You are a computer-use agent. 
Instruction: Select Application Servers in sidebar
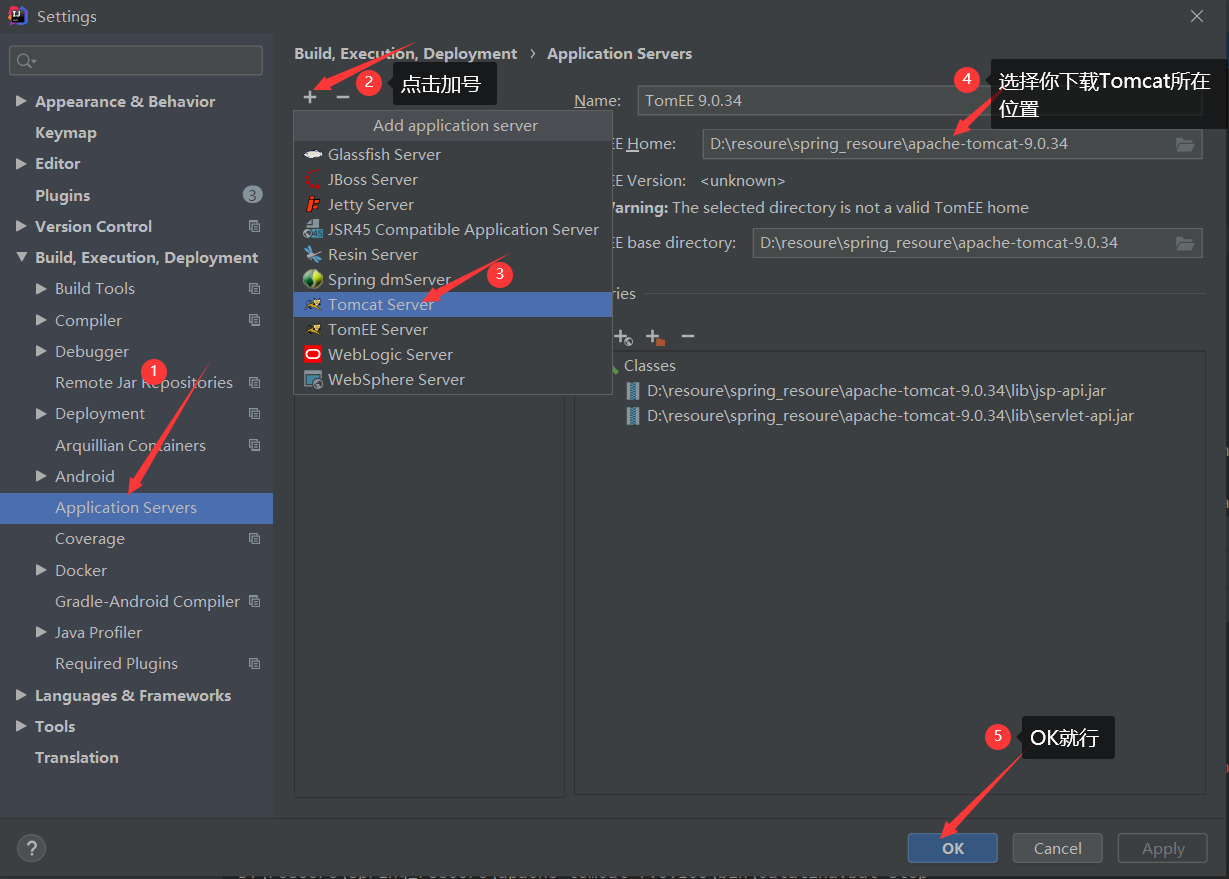[x=136, y=508]
